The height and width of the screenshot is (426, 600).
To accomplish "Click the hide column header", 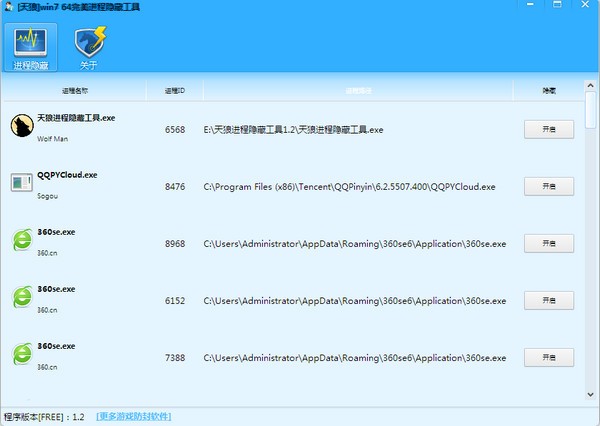I will 549,91.
